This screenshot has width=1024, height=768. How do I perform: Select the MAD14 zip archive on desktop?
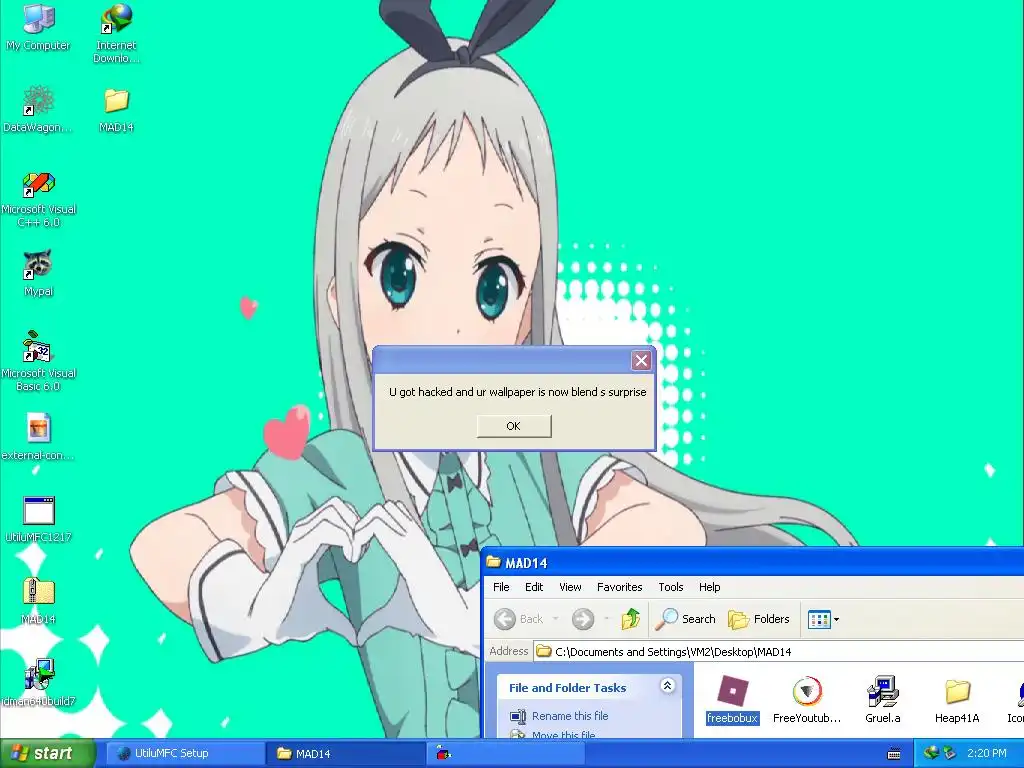(38, 600)
